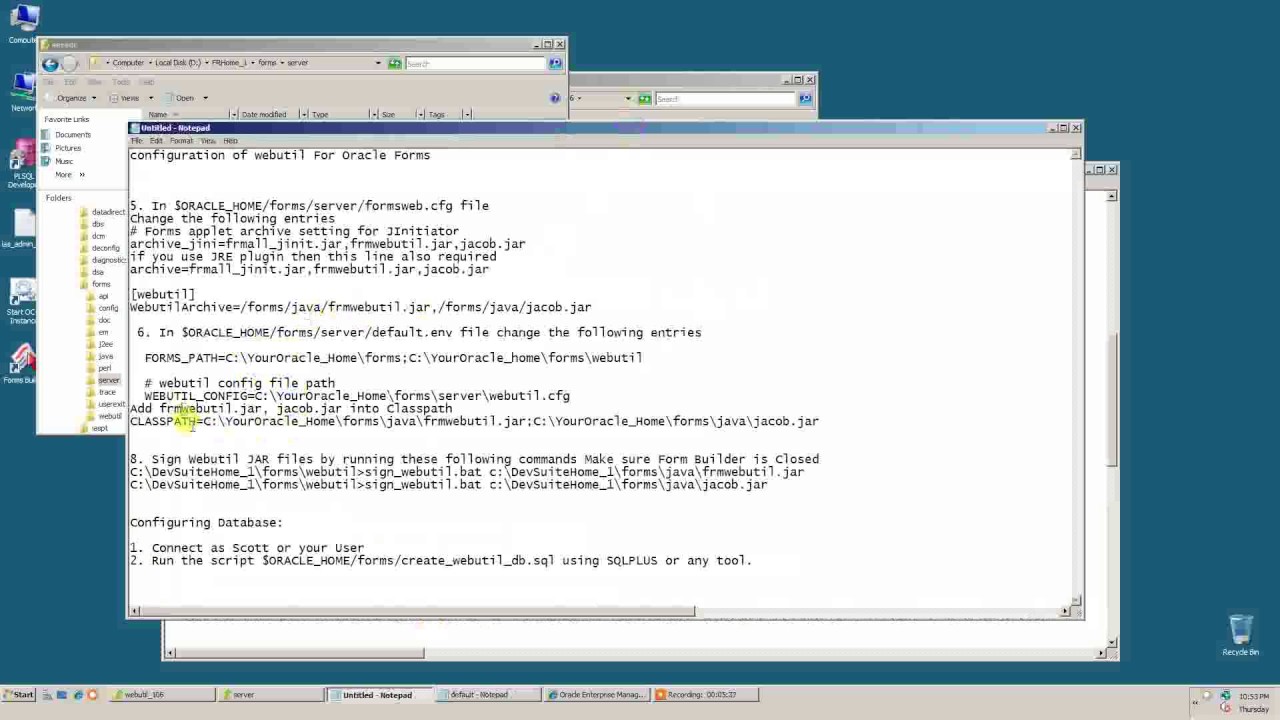Open the Views dropdown in Explorer
Image resolution: width=1280 pixels, height=720 pixels.
130,98
